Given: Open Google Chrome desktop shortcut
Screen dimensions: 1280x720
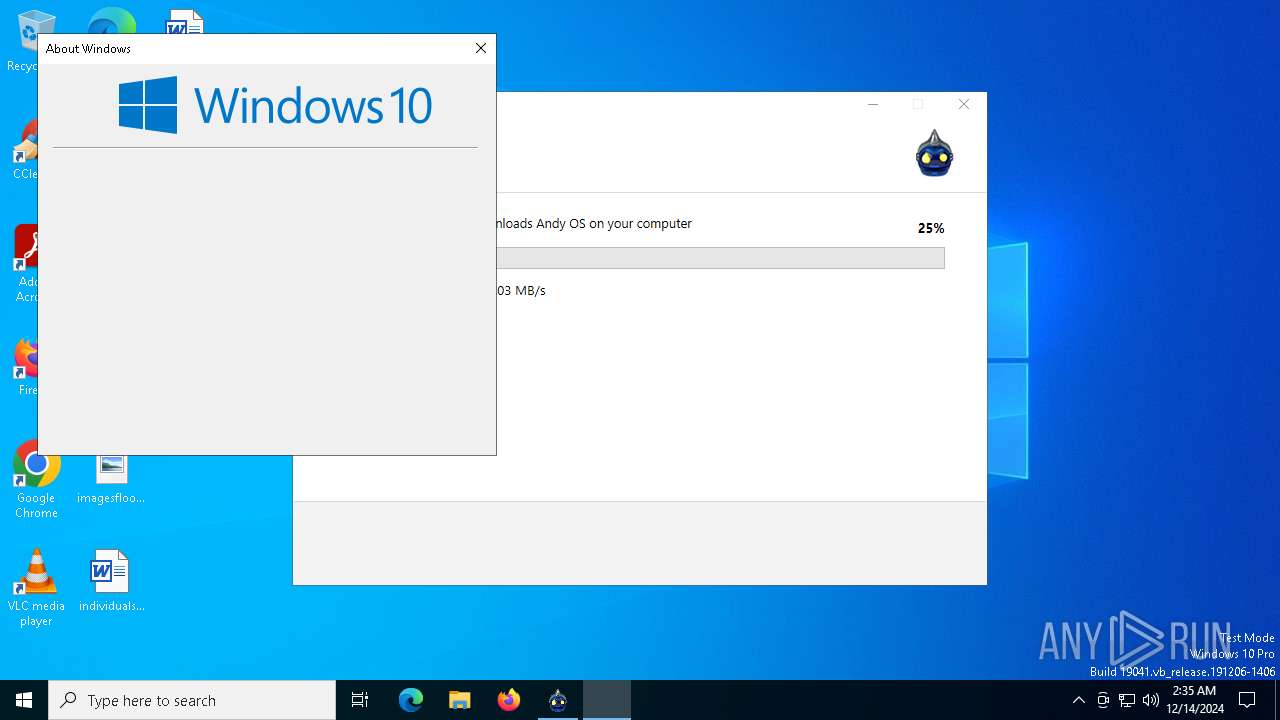Looking at the screenshot, I should [x=36, y=481].
